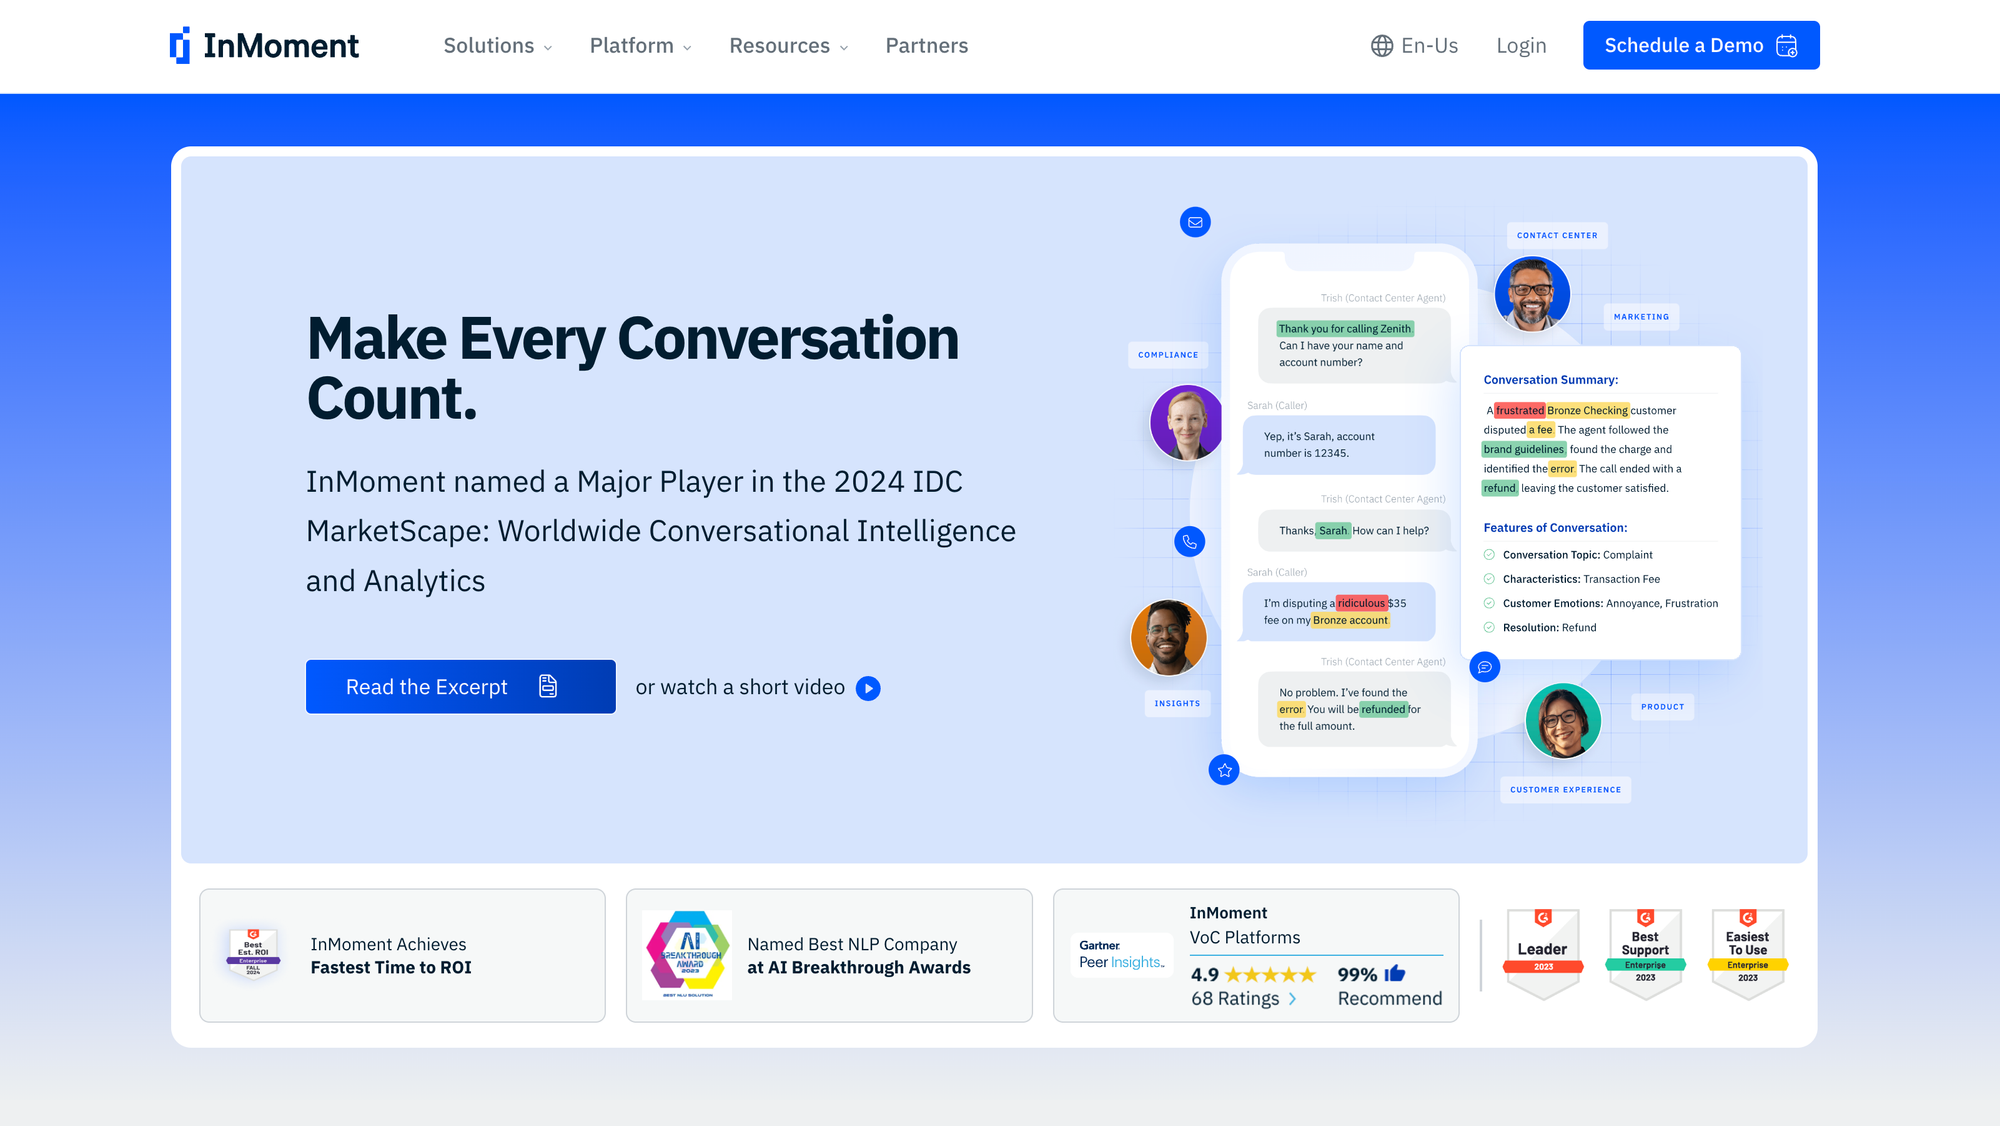Click the Resolution Refund check mark
Viewport: 2000px width, 1126px height.
1489,628
